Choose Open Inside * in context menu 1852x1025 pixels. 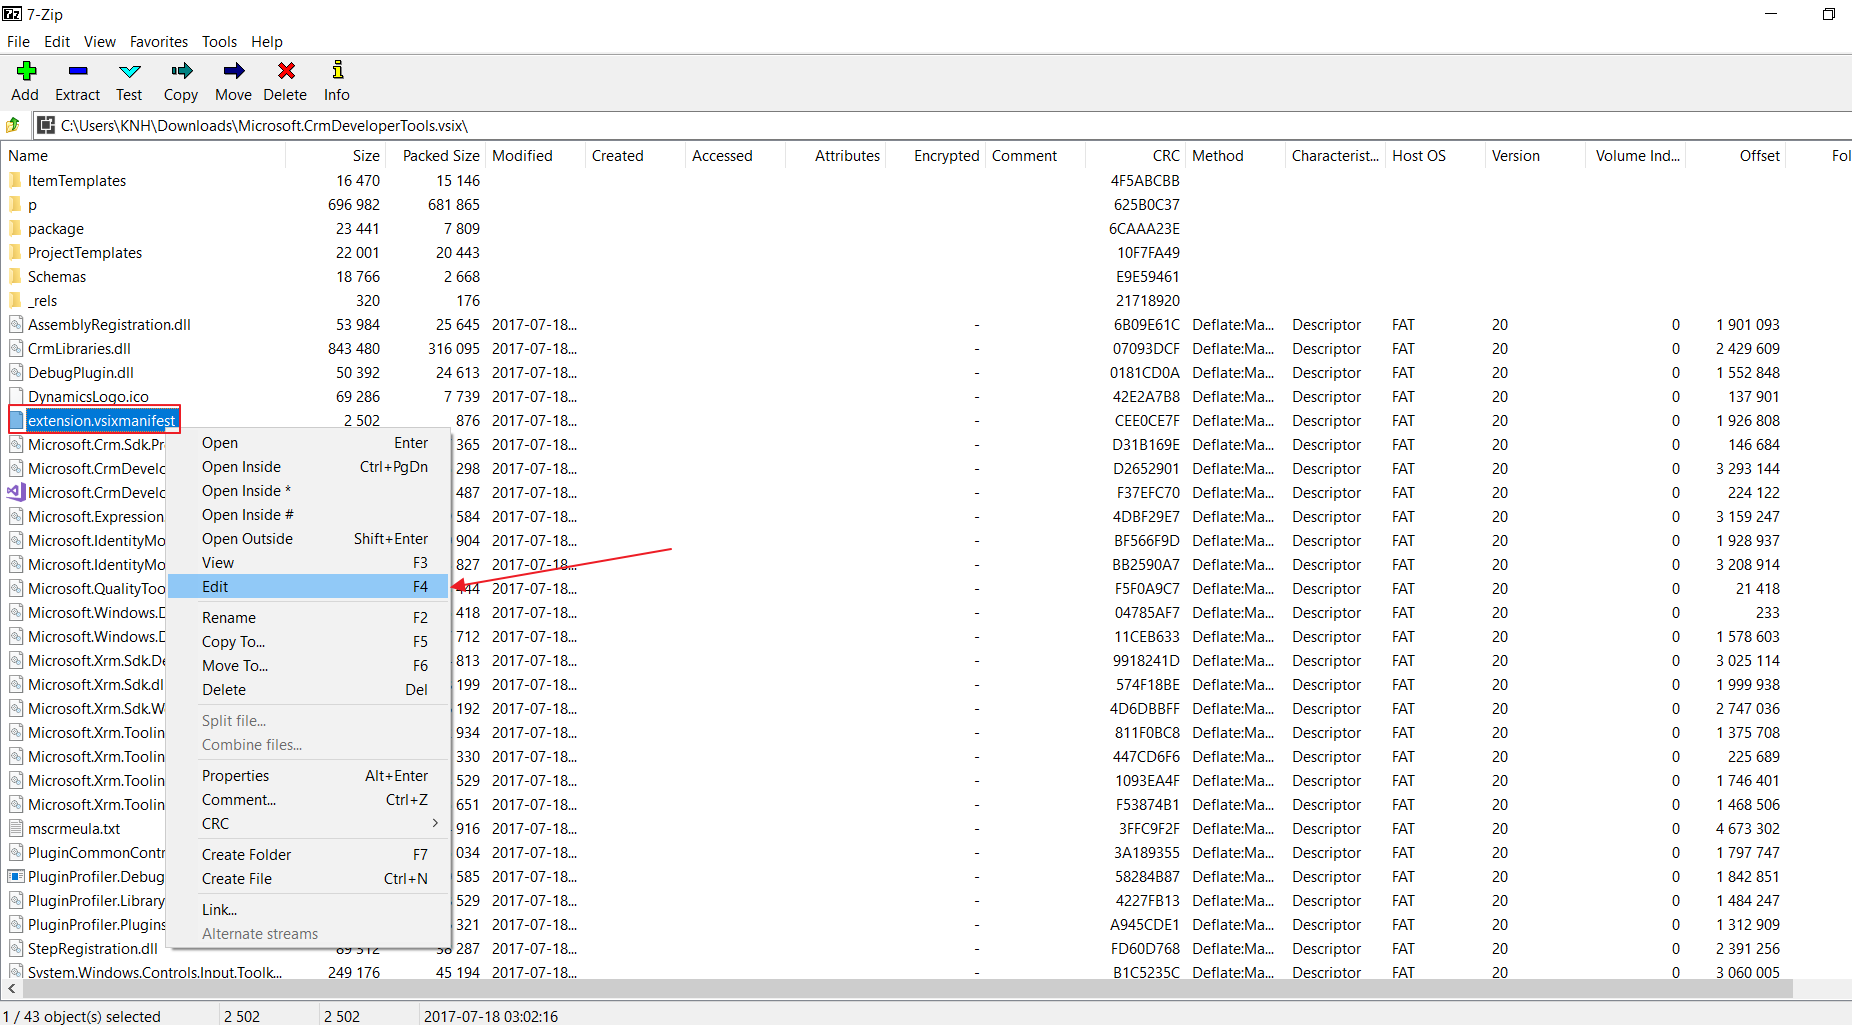pyautogui.click(x=308, y=491)
